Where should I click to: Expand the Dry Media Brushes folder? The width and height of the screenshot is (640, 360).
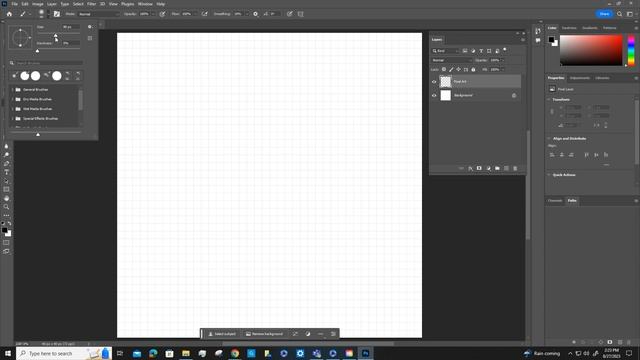13,99
